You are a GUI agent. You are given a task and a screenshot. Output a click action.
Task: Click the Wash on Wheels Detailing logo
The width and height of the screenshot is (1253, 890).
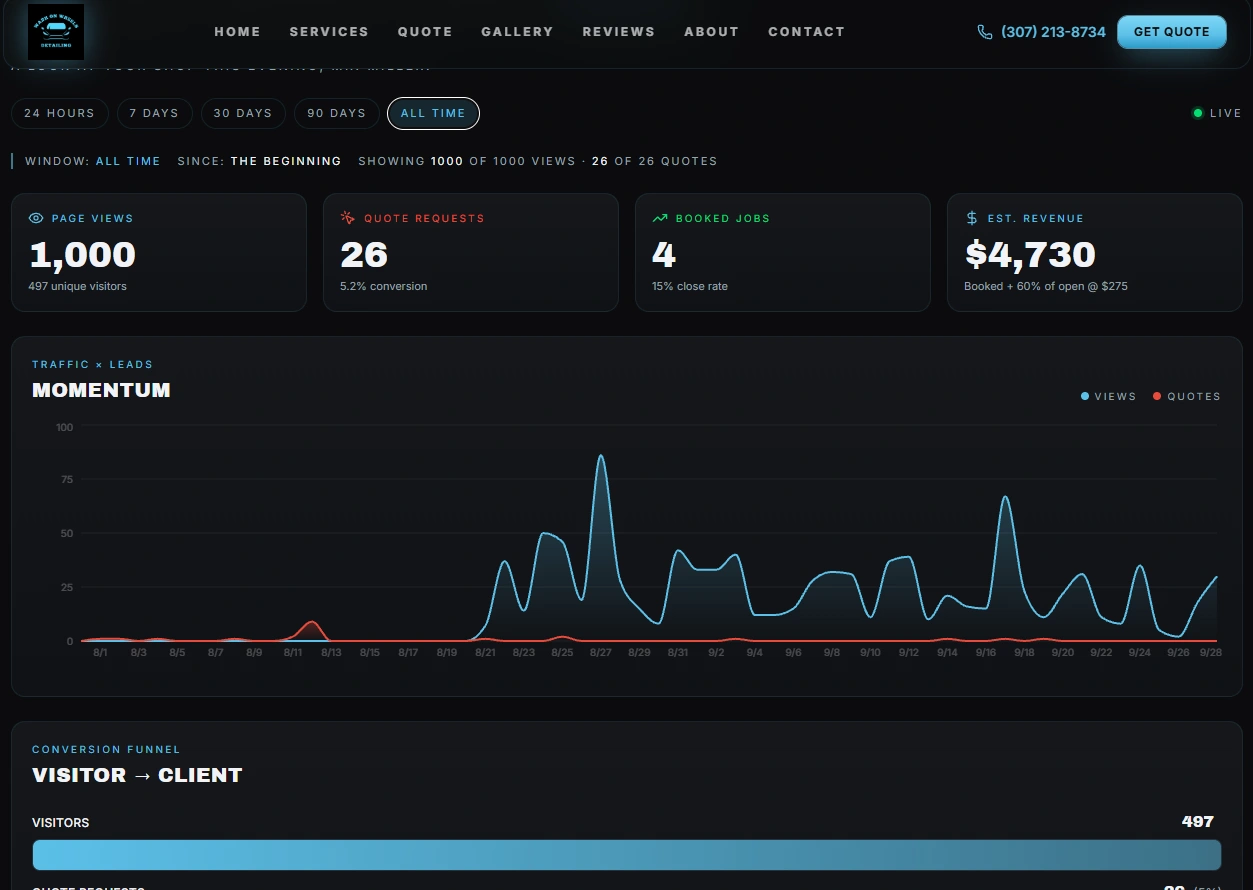click(56, 32)
